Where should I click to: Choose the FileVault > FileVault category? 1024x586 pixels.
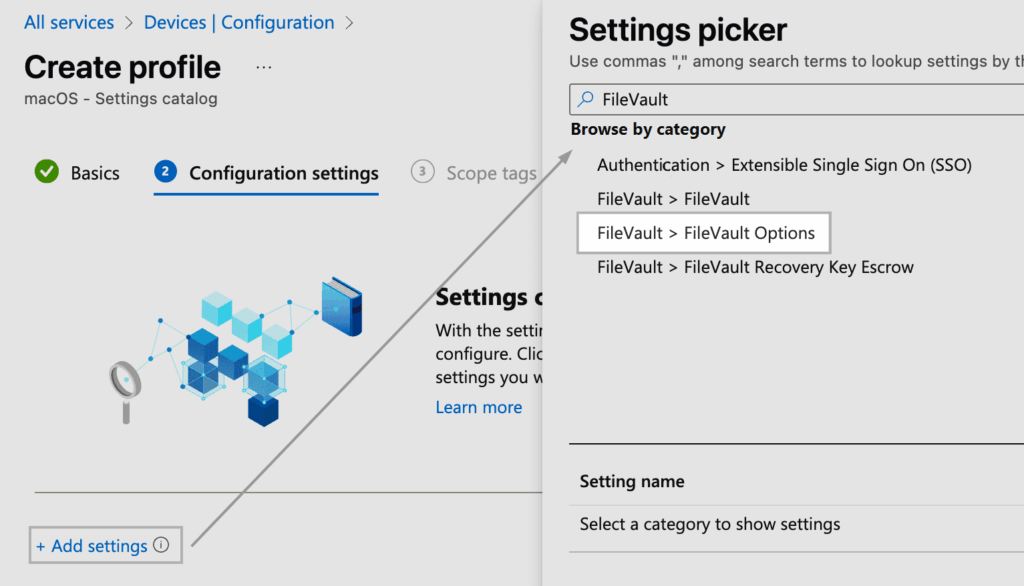tap(673, 199)
